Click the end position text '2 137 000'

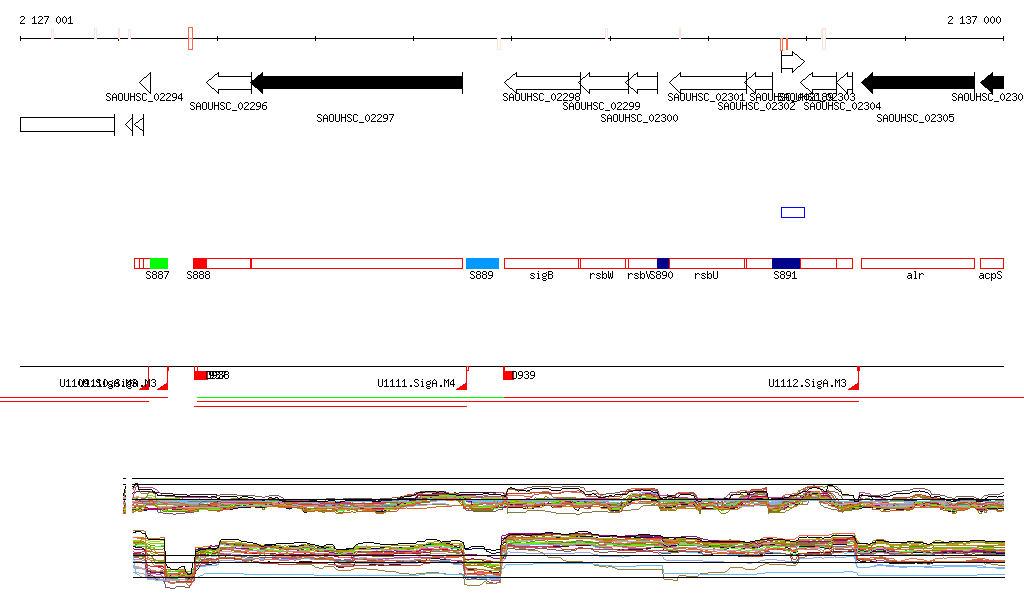coord(974,20)
